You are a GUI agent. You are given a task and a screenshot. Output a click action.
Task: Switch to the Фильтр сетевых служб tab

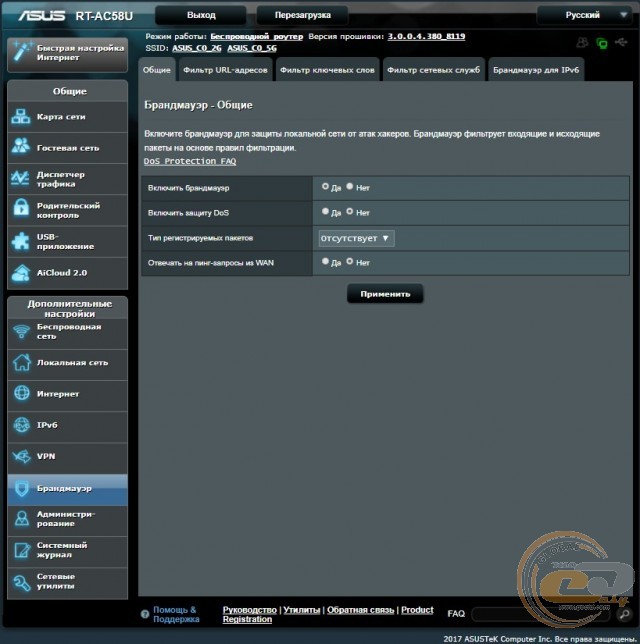pos(434,70)
